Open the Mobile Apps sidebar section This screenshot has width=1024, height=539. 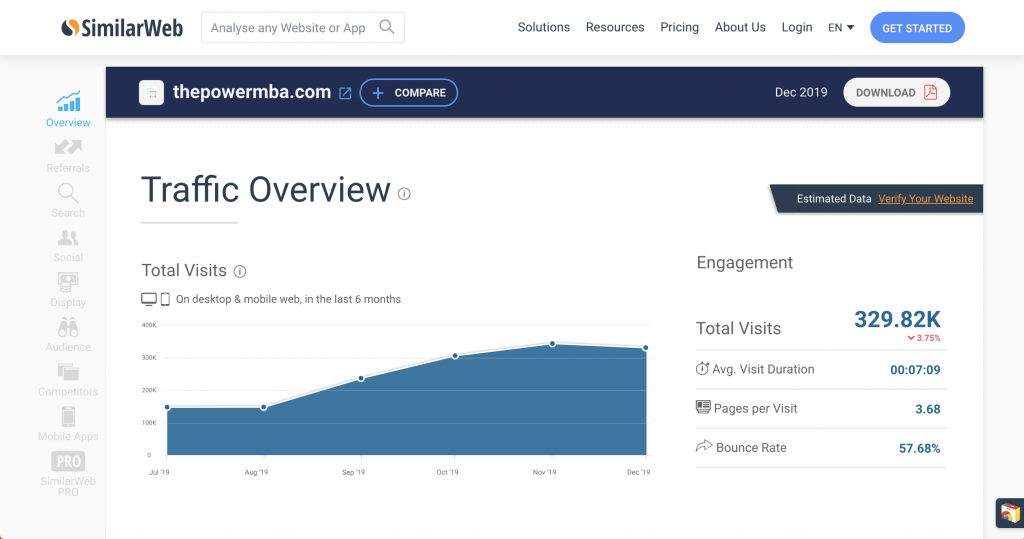[x=68, y=425]
